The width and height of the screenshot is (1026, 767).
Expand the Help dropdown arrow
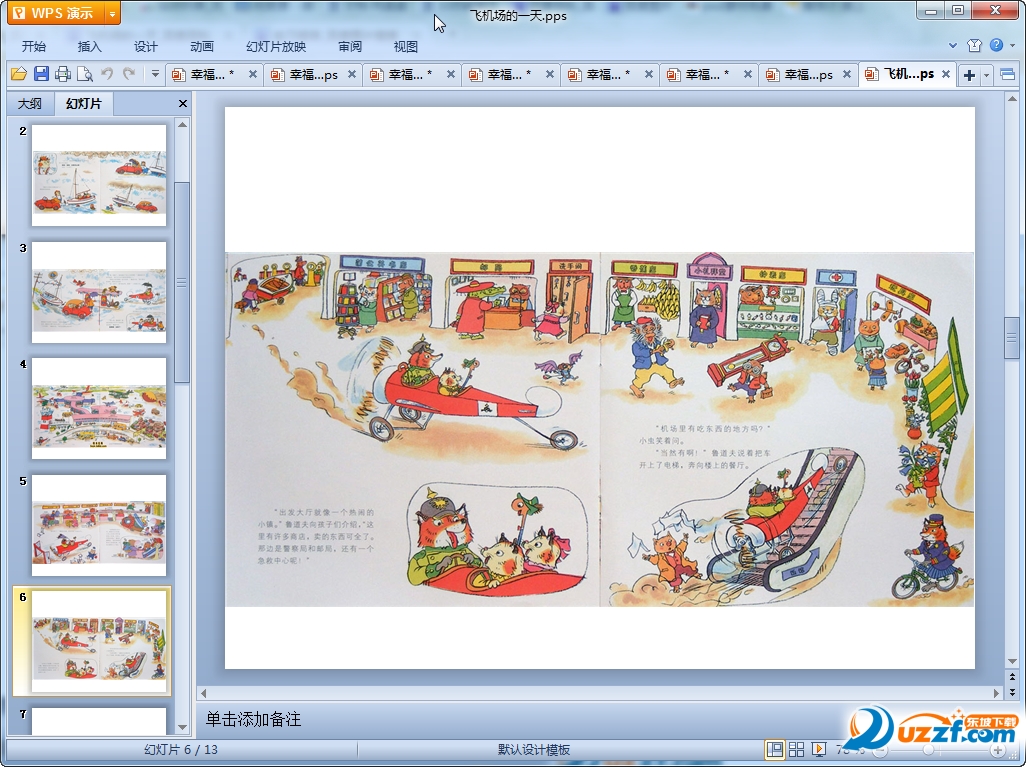pos(1013,45)
